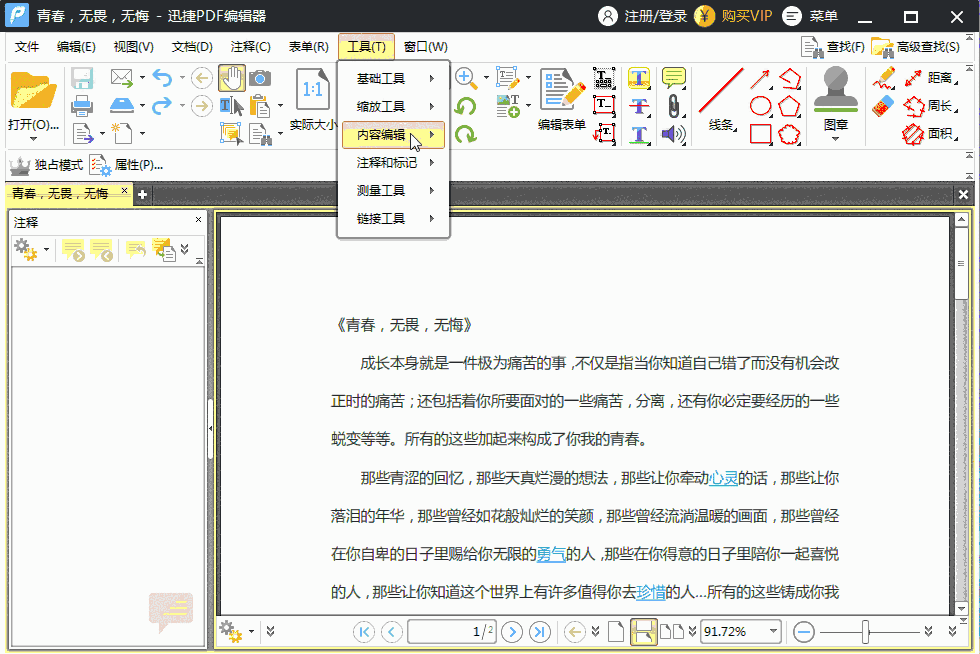Click the page number input field
This screenshot has width=980, height=654.
click(451, 631)
